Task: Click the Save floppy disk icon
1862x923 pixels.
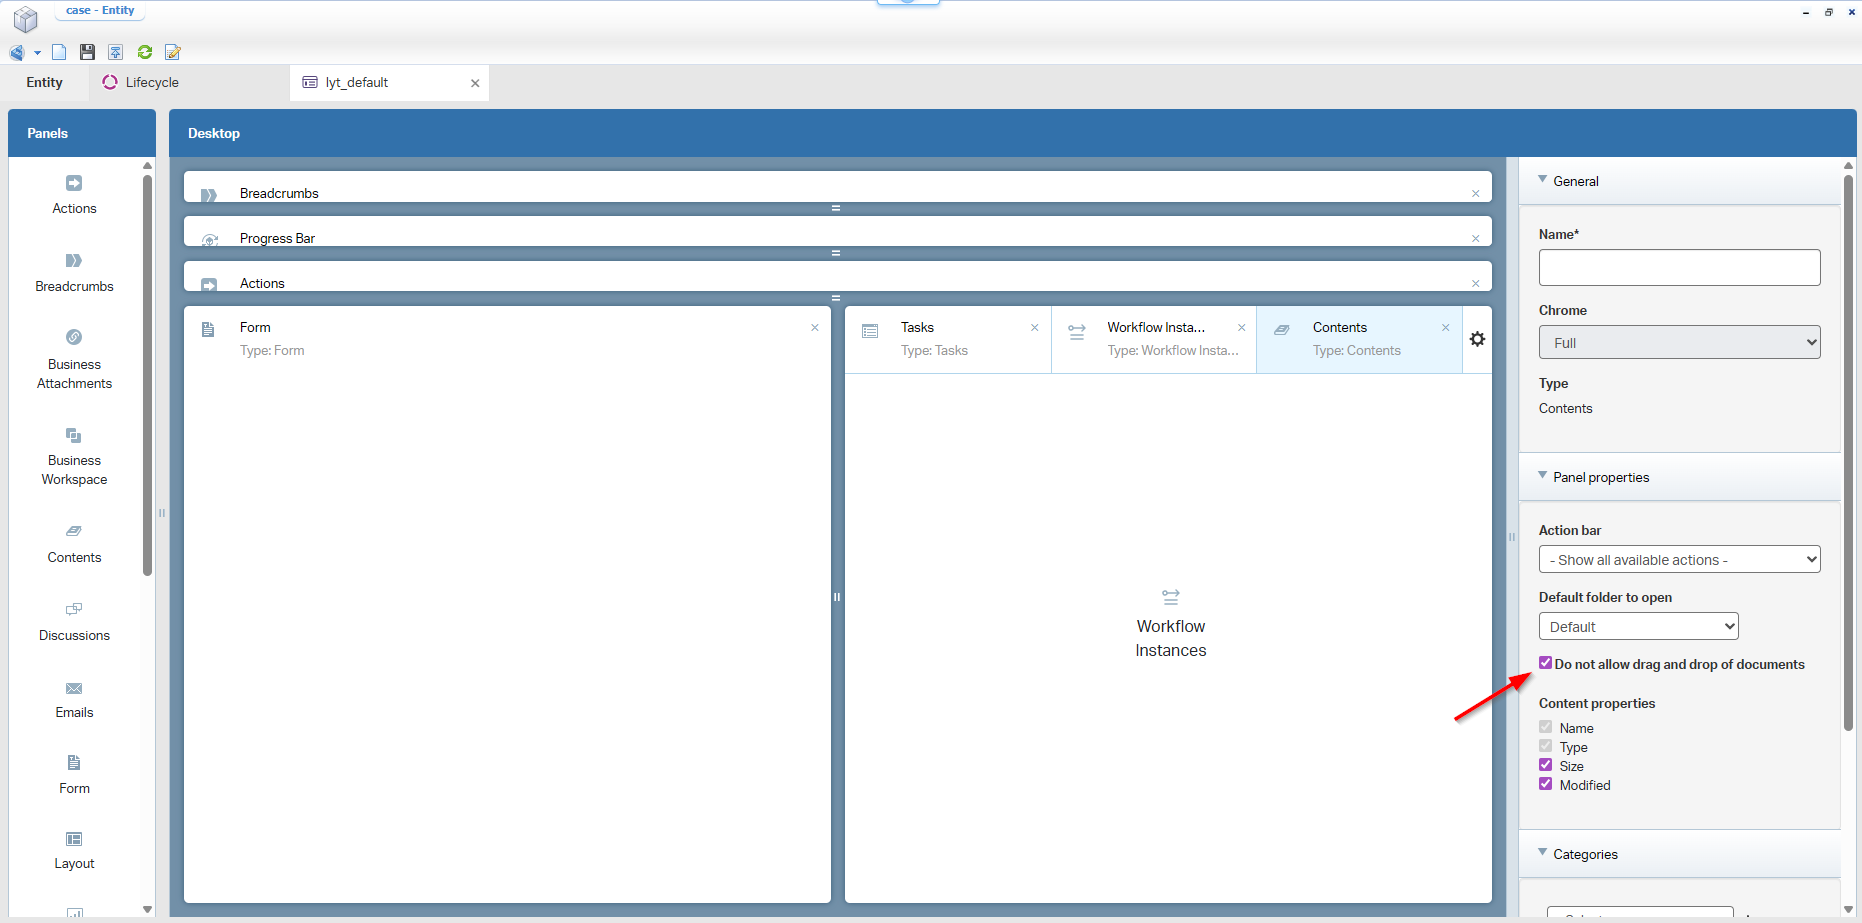Action: 87,52
